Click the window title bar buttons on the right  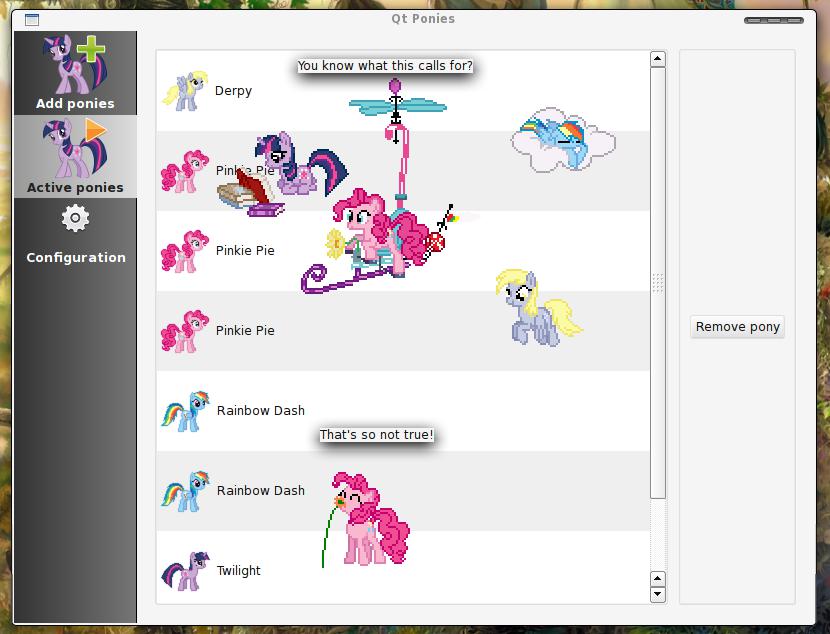coord(773,20)
